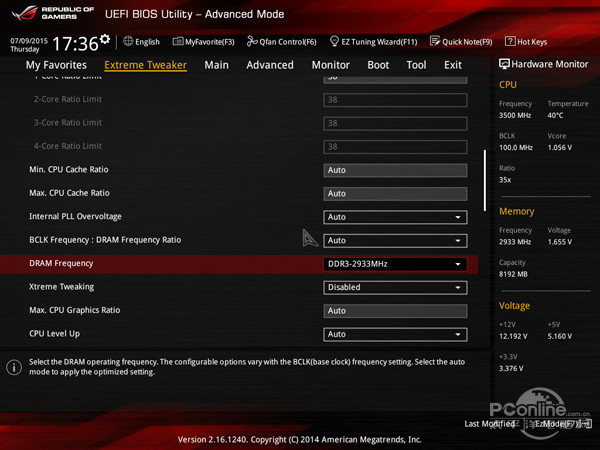The height and width of the screenshot is (450, 600).
Task: Click the 17:36 clock display
Action: coord(75,44)
